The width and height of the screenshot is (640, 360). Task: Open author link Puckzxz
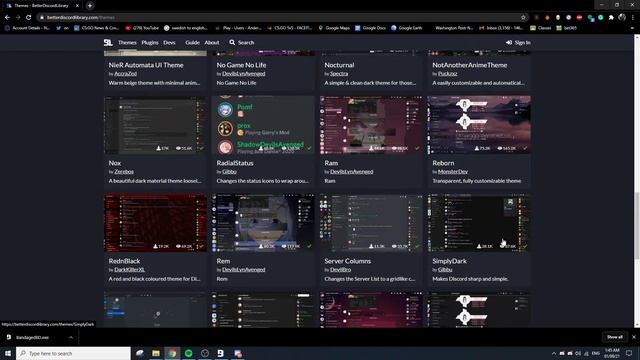[447, 74]
